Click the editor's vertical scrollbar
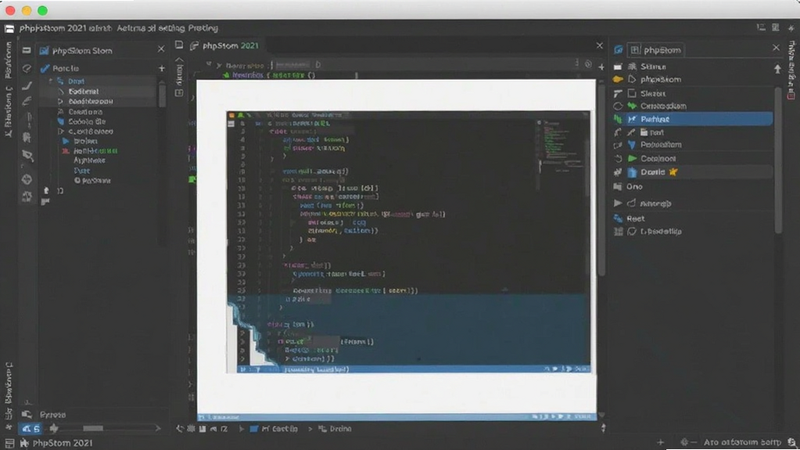The width and height of the screenshot is (800, 450). pyautogui.click(x=601, y=181)
